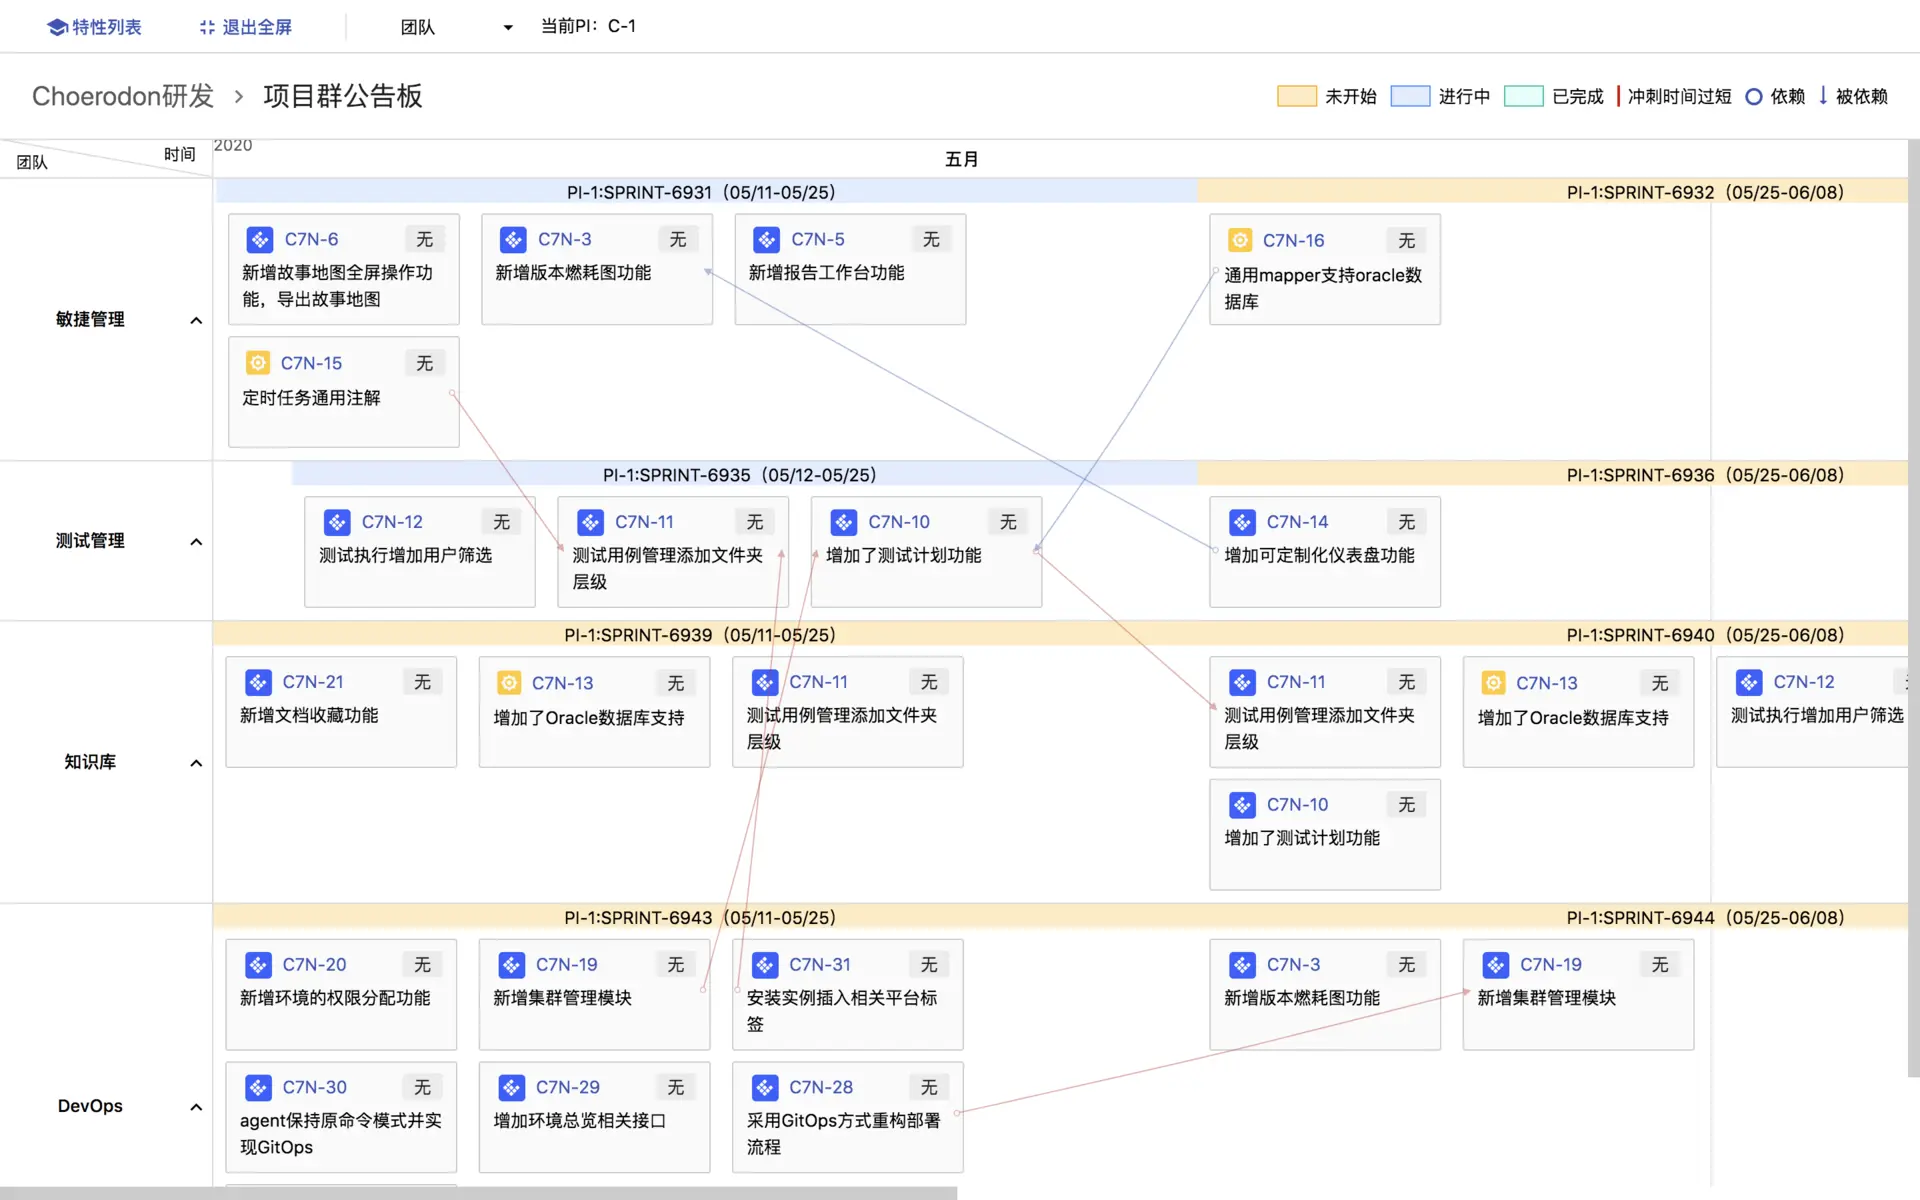Click the graduation cap icon for 特性列表

(57, 27)
